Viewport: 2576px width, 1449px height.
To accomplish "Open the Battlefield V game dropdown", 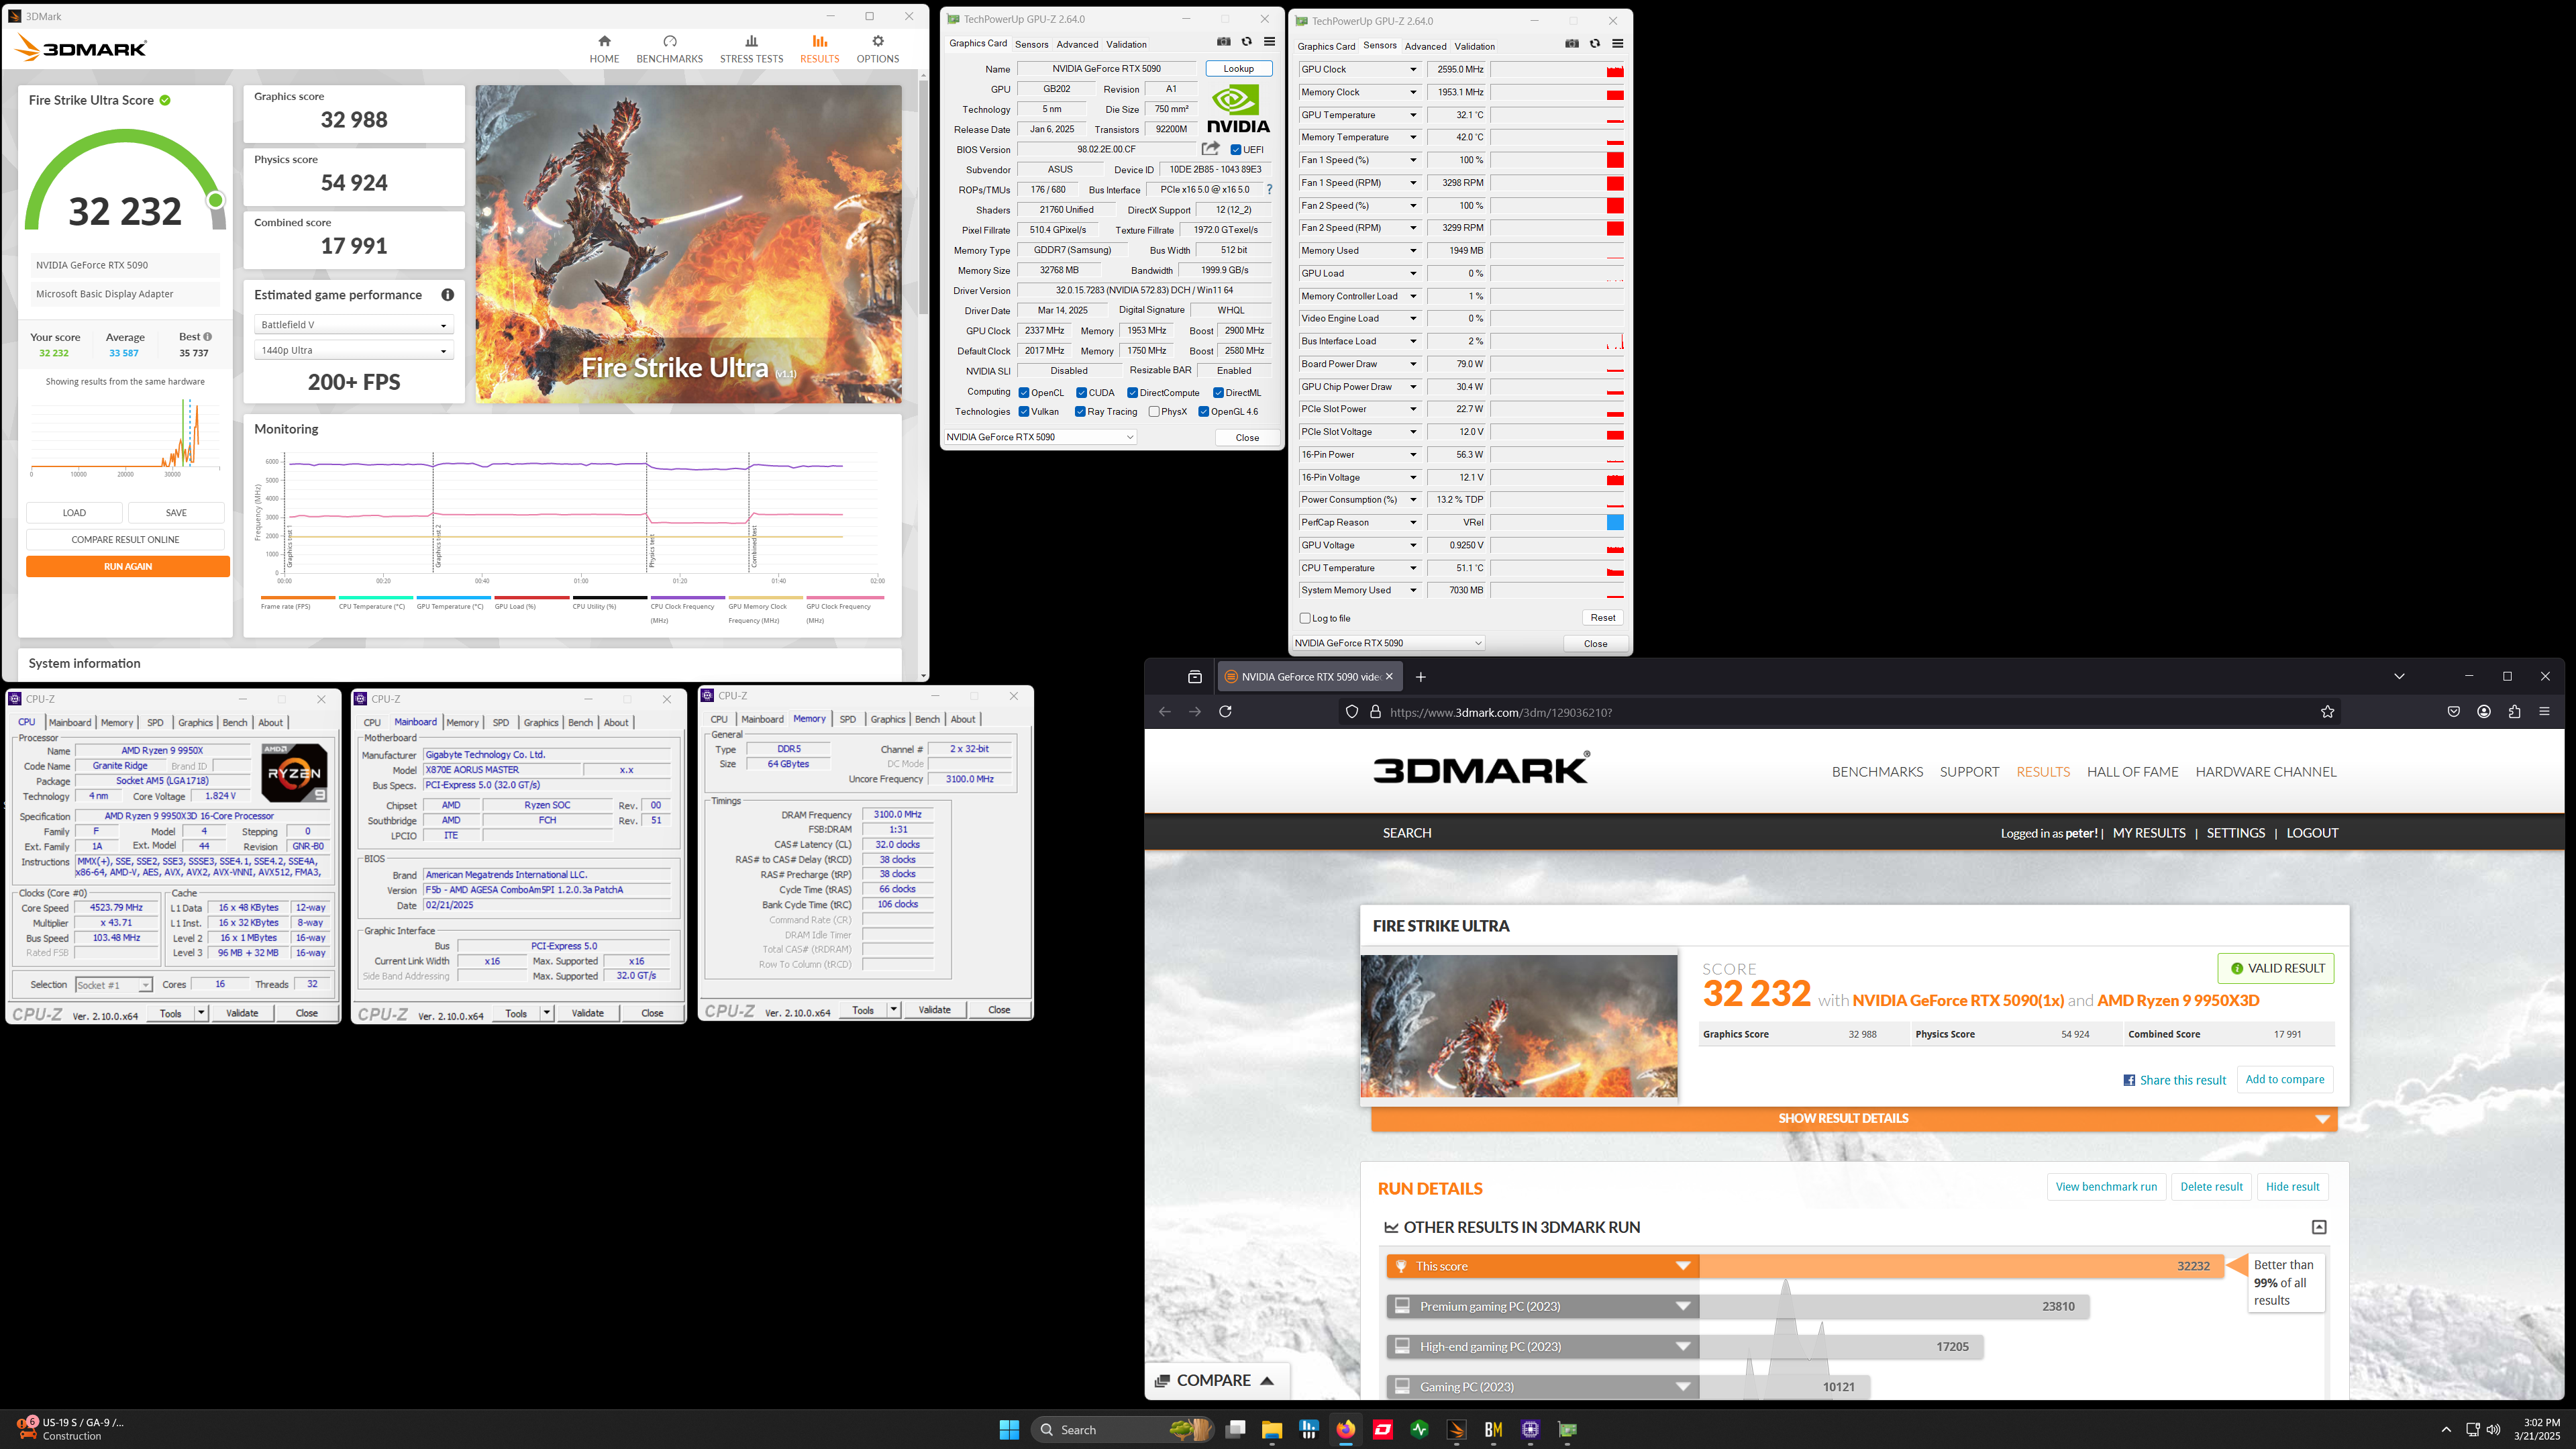I will click(x=354, y=325).
